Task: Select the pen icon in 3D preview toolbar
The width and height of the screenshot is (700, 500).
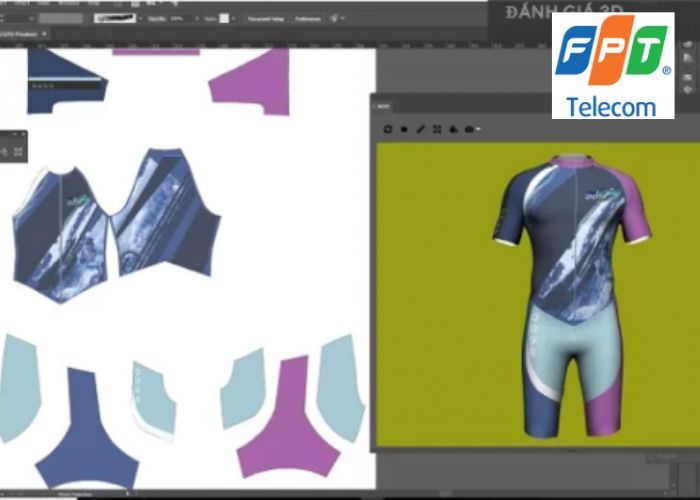Action: (x=421, y=129)
